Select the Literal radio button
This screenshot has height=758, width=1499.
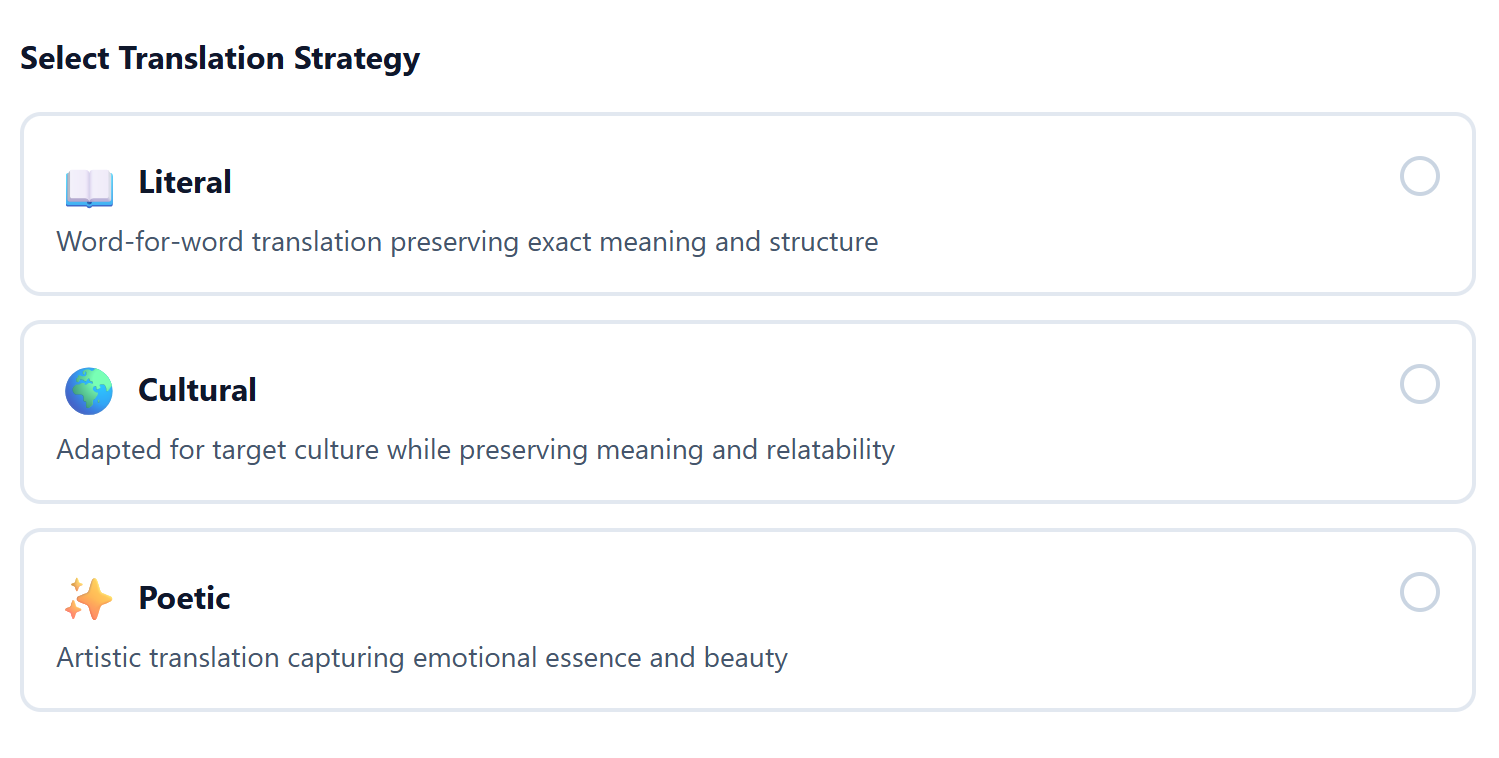pos(1419,176)
